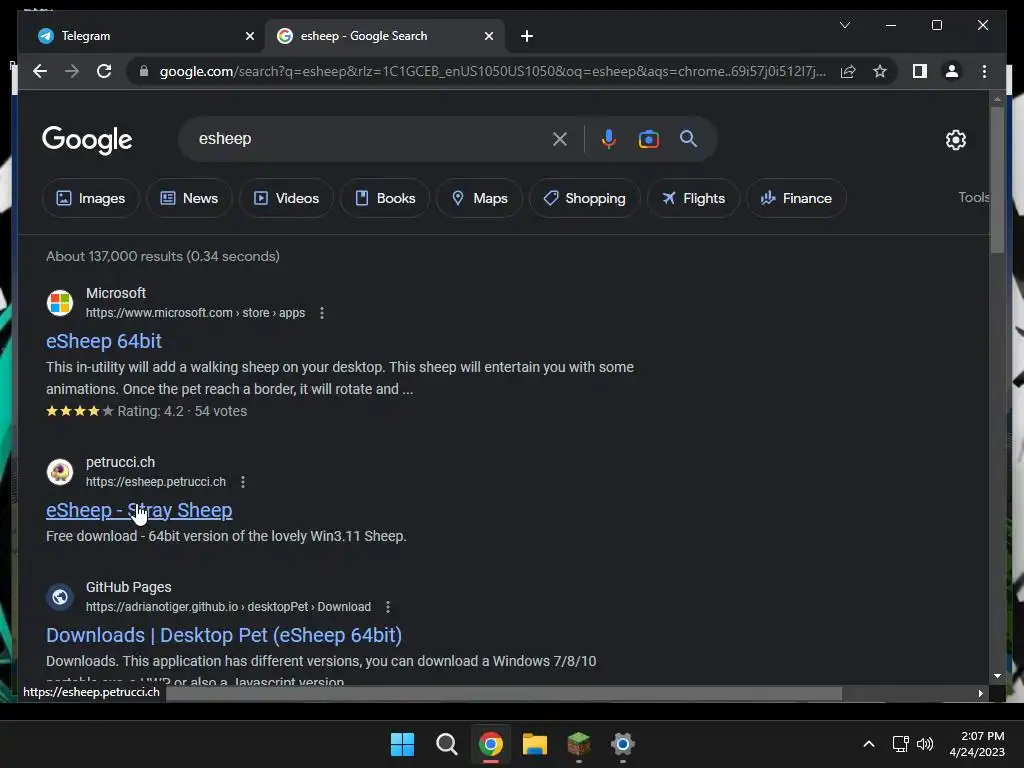Switch to Maps results
The image size is (1024, 768).
click(479, 198)
